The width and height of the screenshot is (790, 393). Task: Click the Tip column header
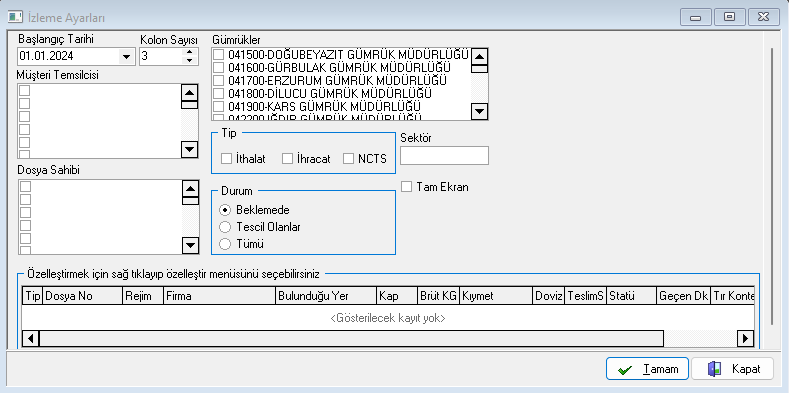[x=33, y=296]
